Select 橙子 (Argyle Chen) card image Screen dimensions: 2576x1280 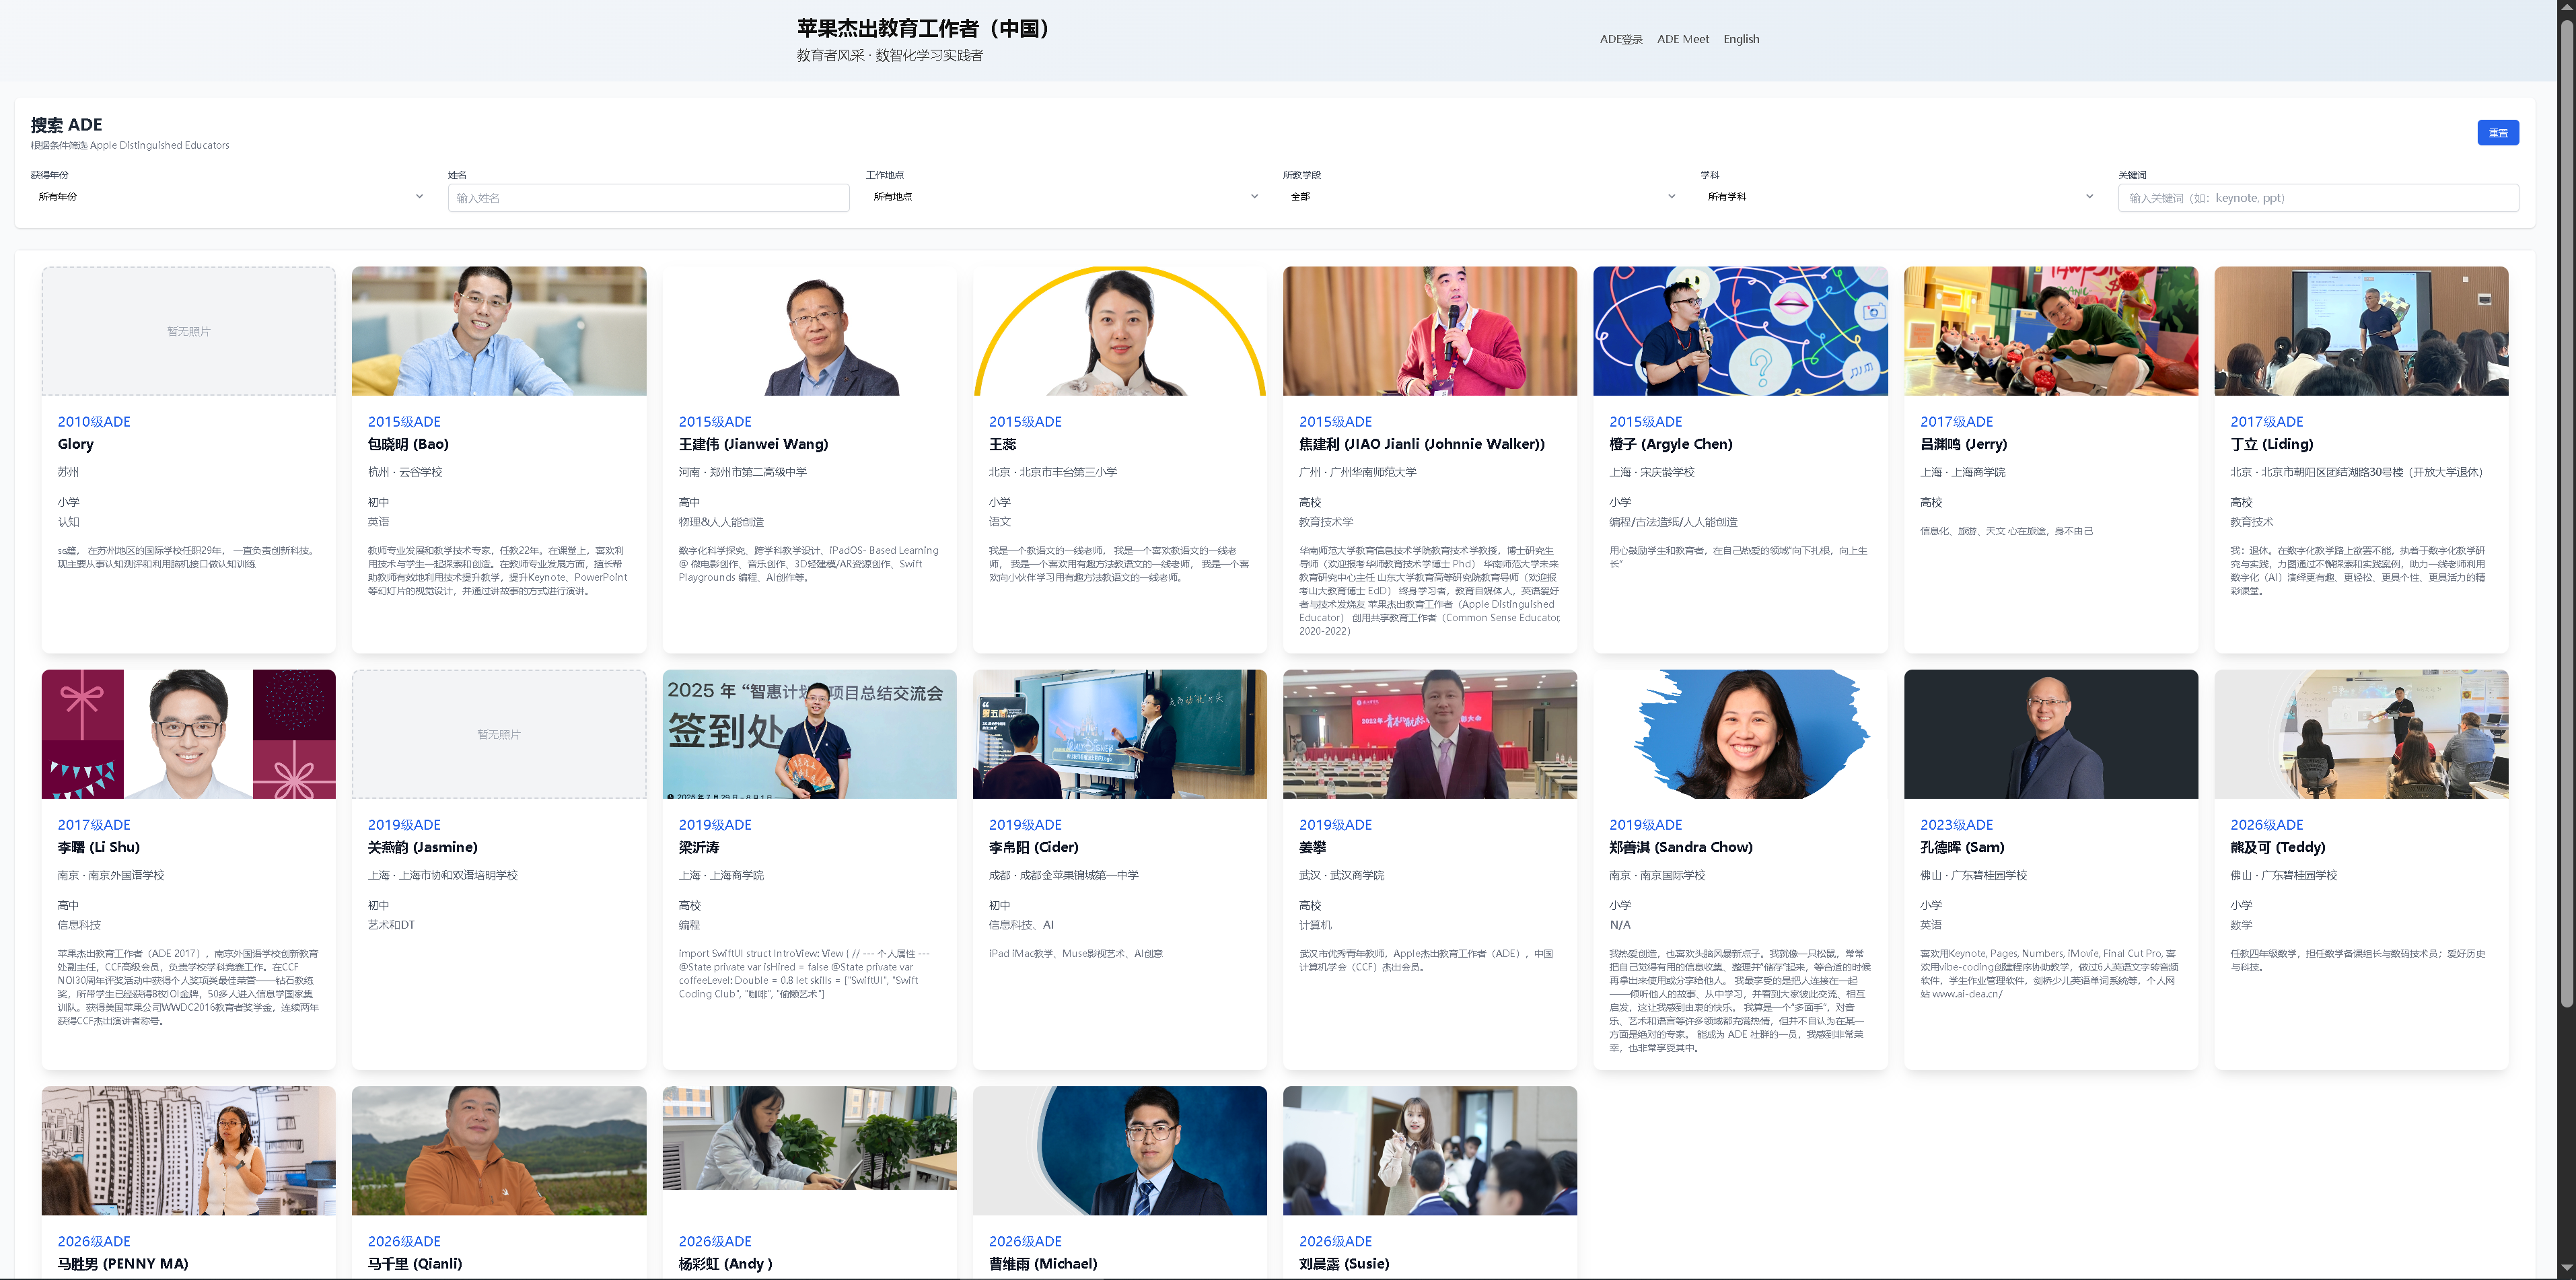[1740, 331]
